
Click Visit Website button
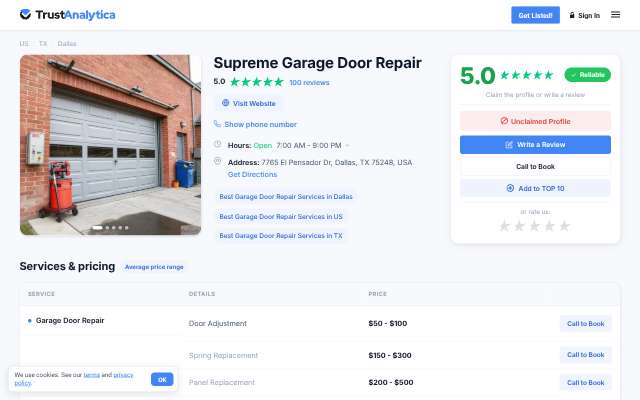(x=248, y=103)
